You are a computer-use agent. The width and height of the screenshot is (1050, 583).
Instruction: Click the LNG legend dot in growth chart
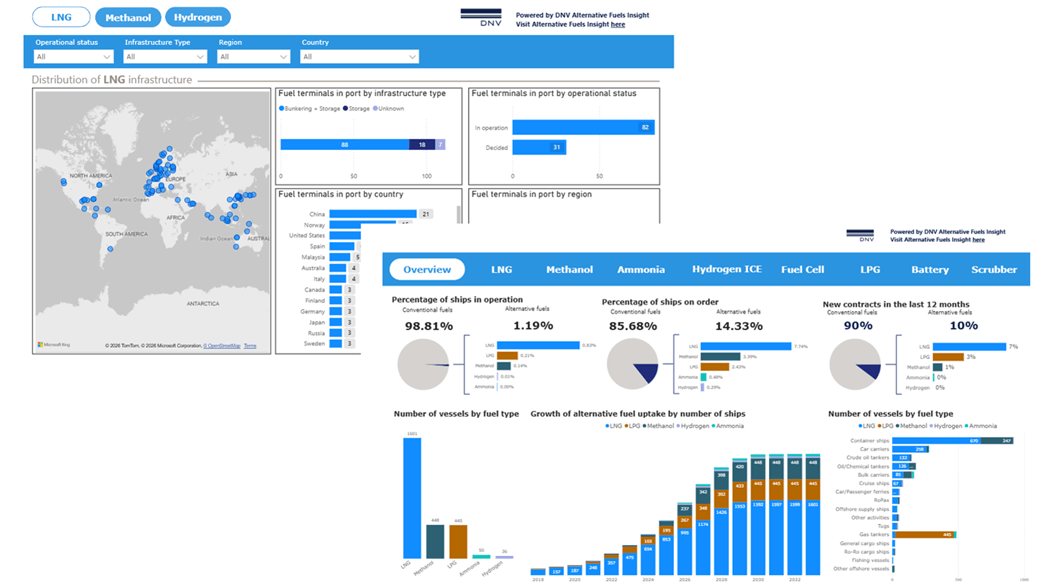tap(607, 426)
